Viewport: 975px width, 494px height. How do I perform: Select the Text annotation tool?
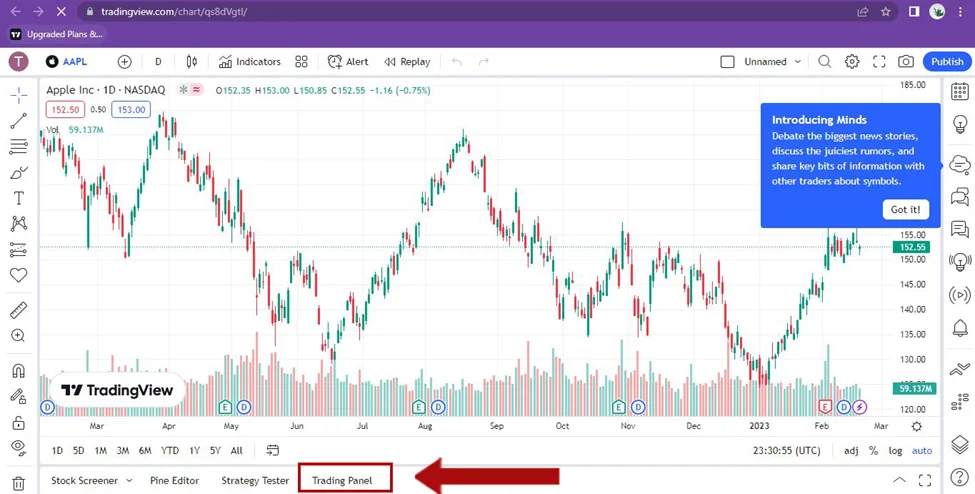[x=19, y=198]
